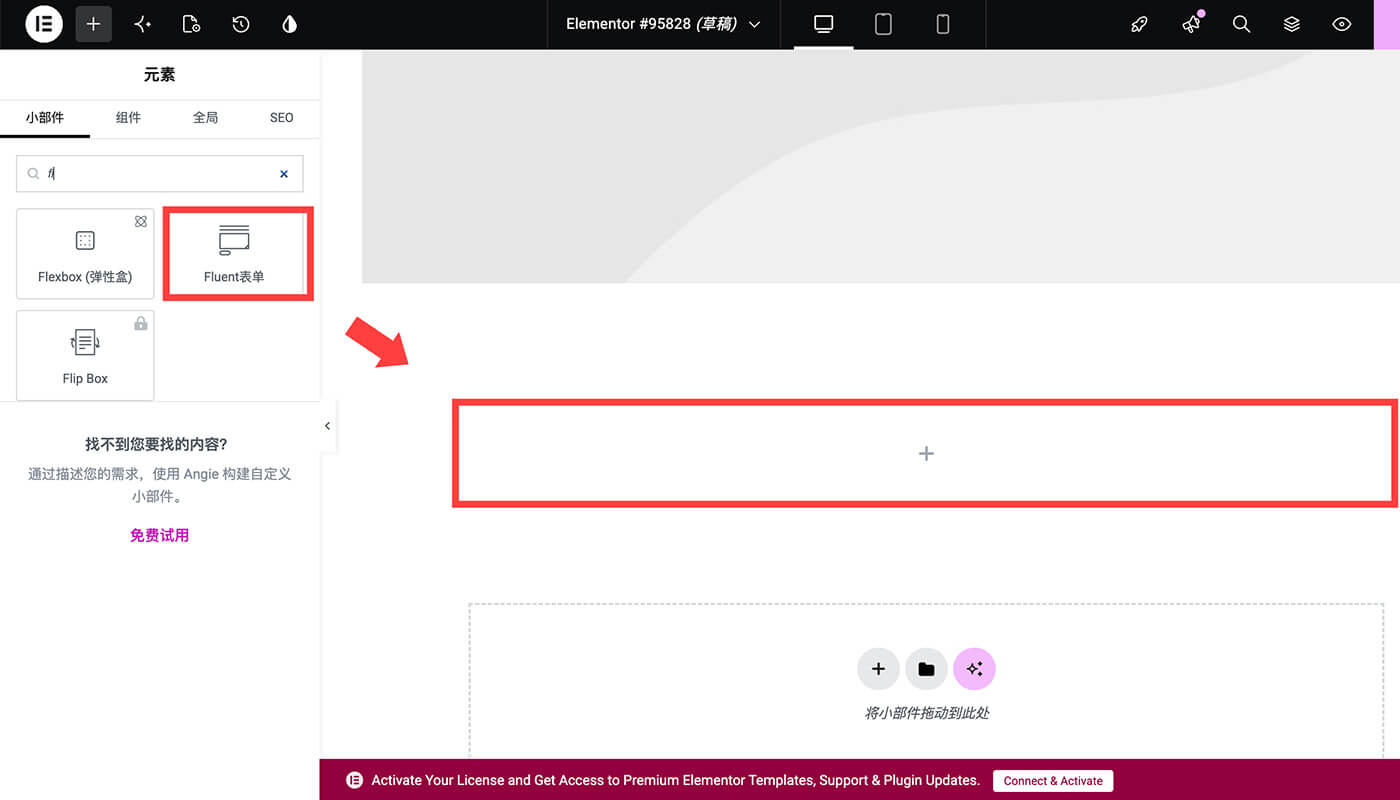This screenshot has height=800, width=1400.
Task: Click the 找不到您要找的内容? heading
Action: 156,444
